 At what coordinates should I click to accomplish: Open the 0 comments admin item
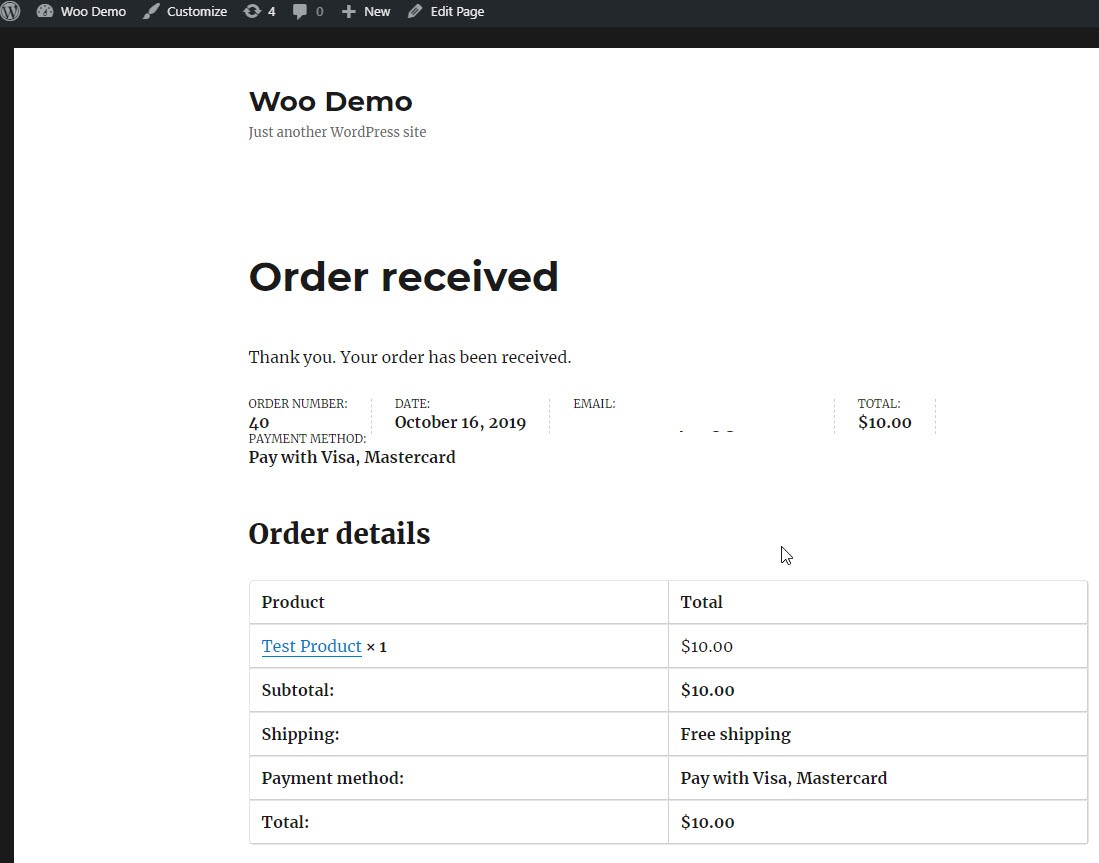pyautogui.click(x=308, y=11)
